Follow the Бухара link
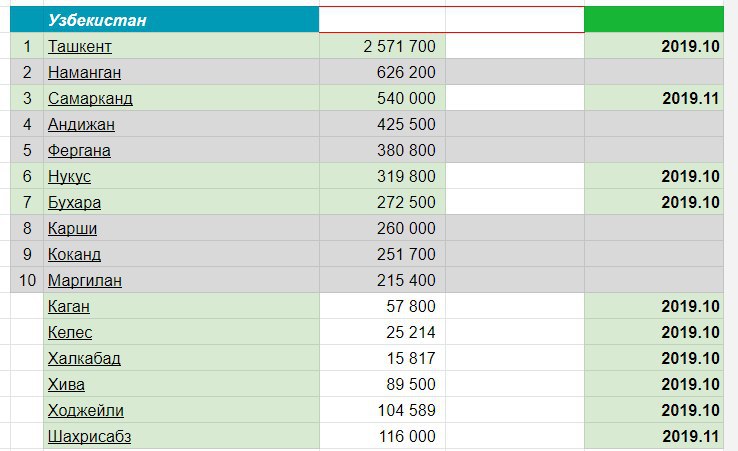 coord(74,202)
